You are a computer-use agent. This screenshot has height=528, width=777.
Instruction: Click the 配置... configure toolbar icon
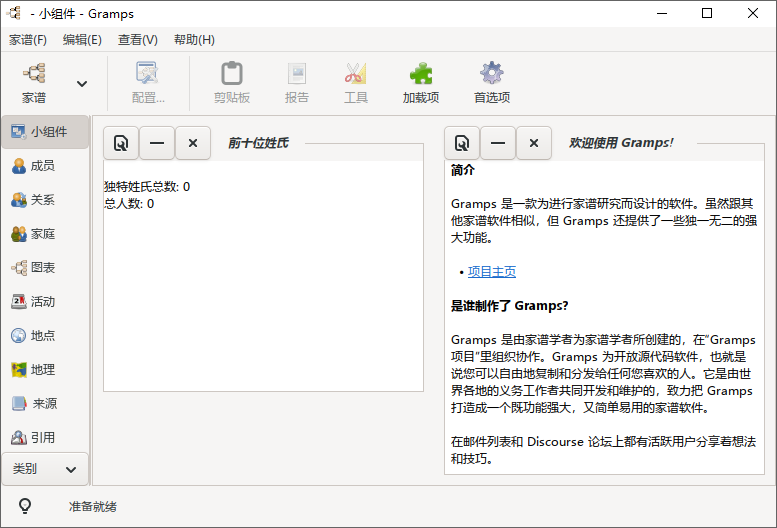[148, 83]
